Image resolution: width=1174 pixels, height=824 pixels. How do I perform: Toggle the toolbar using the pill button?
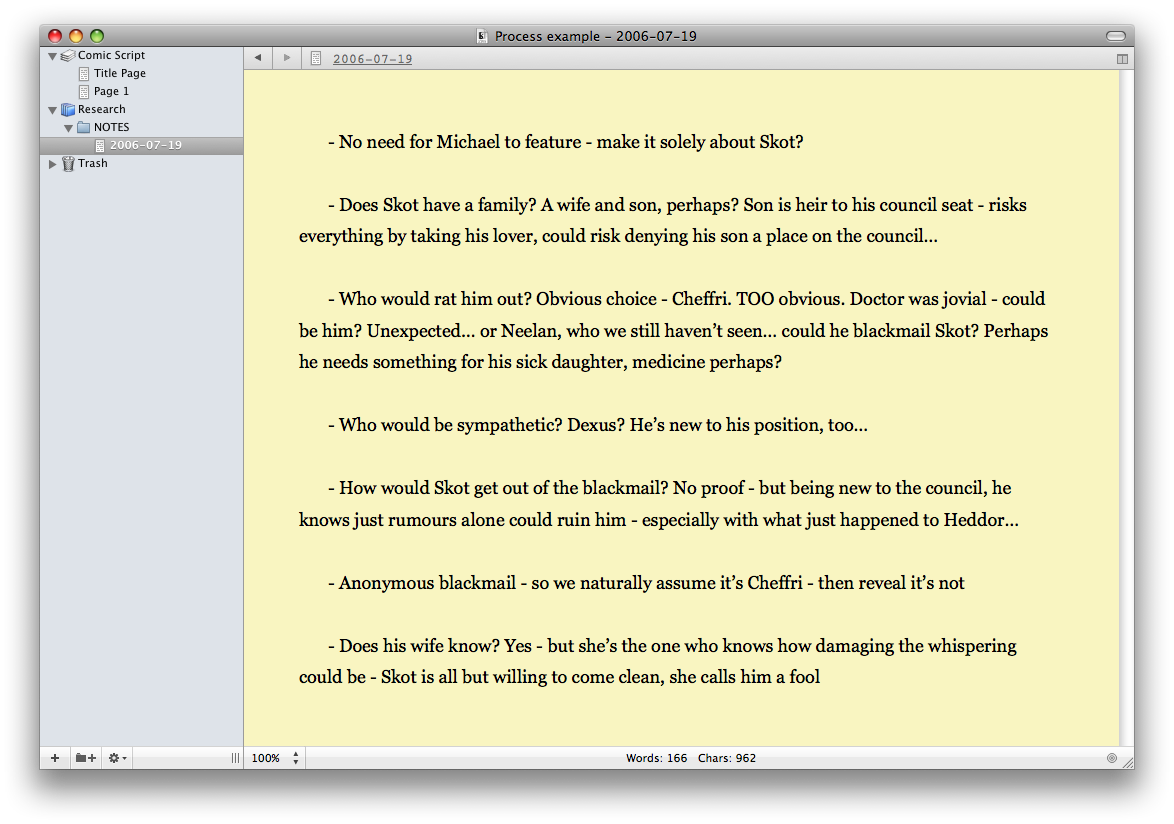click(x=1115, y=36)
